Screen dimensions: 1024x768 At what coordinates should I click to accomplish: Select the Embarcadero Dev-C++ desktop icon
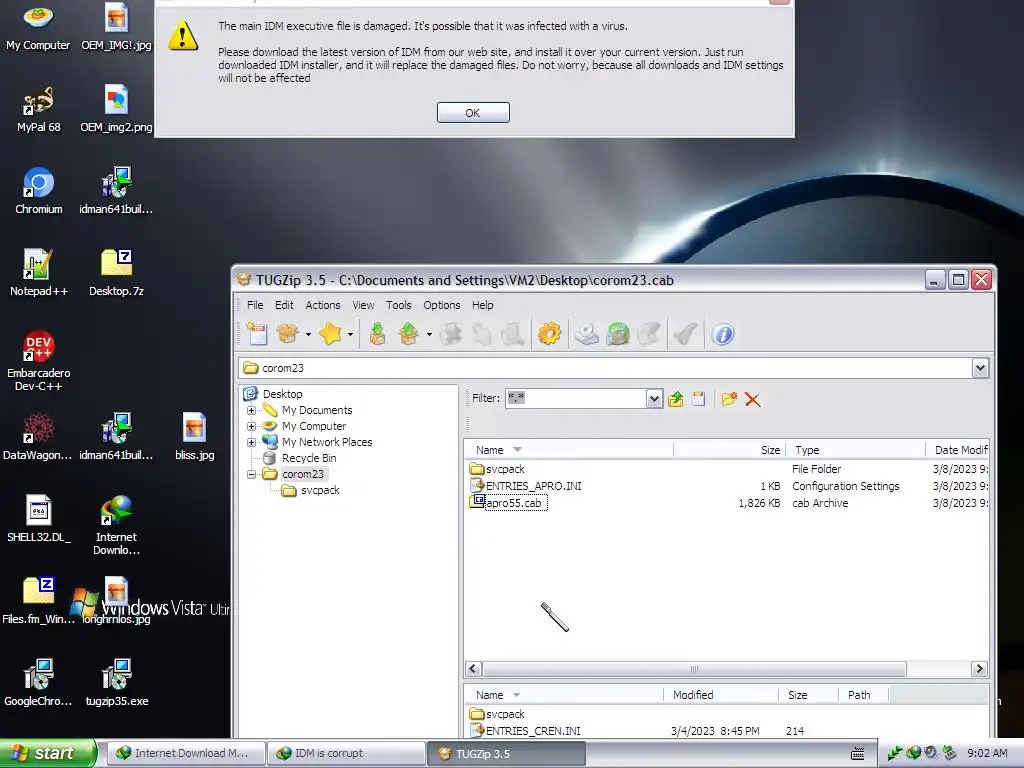(39, 361)
